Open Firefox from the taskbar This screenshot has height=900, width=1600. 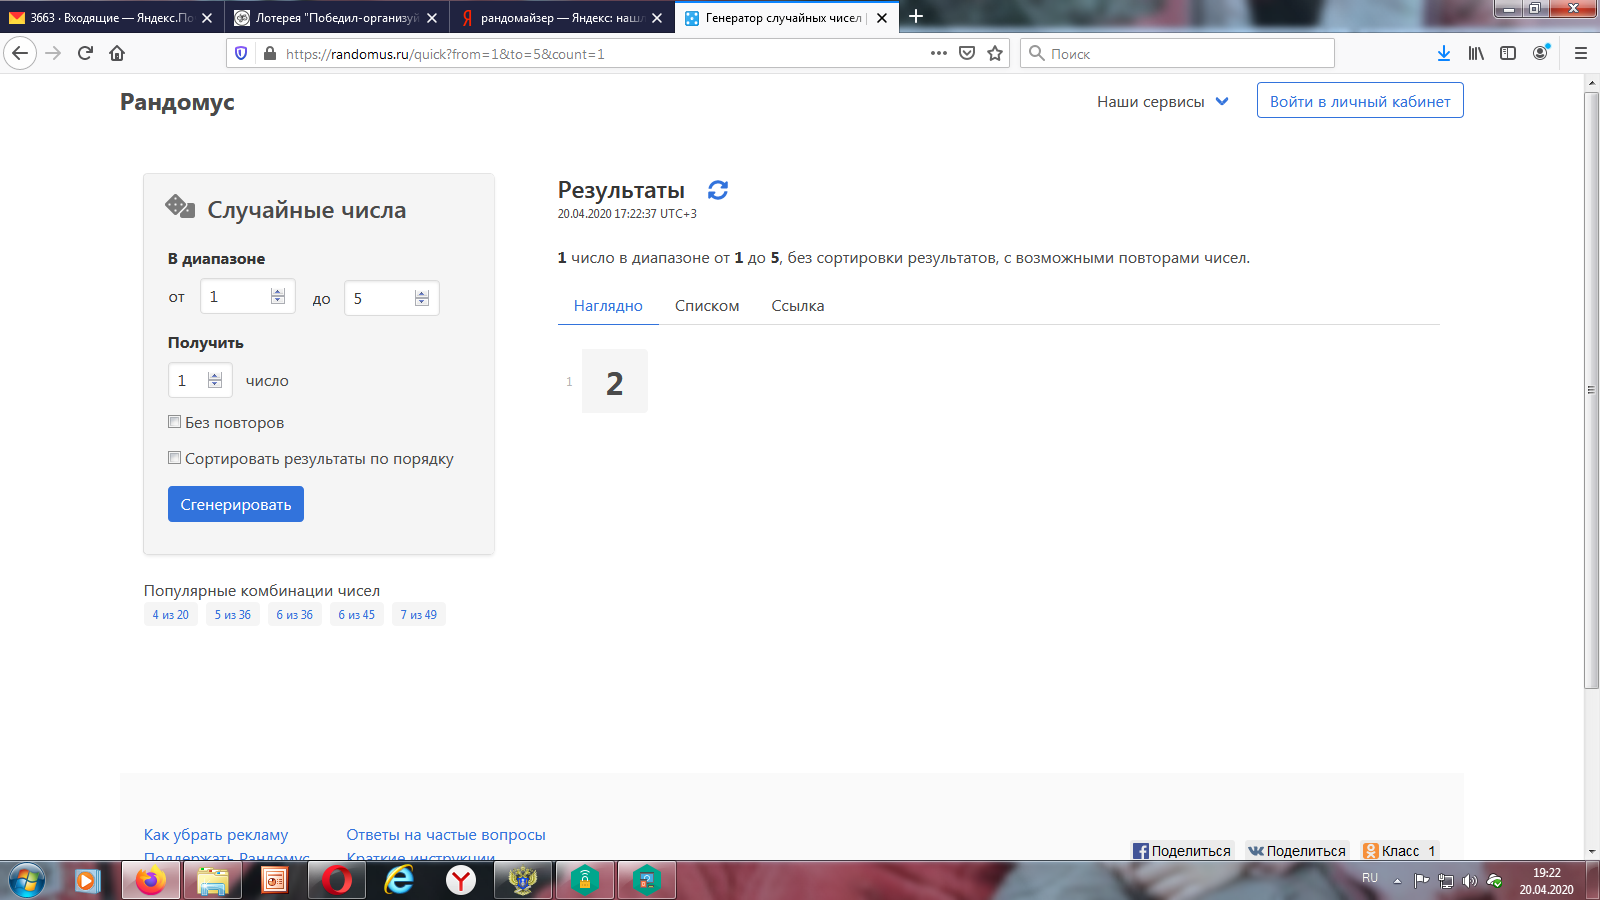[151, 881]
